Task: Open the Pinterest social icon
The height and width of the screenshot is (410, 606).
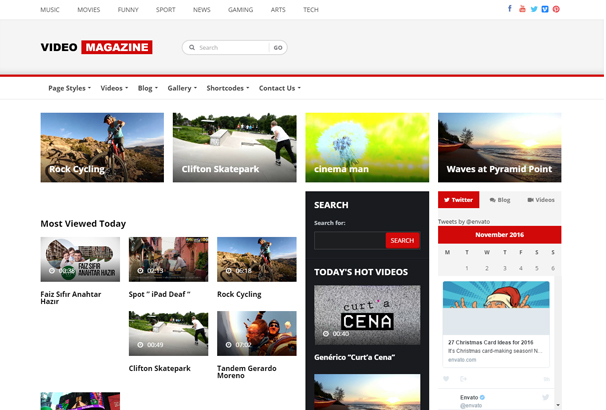Action: [556, 9]
